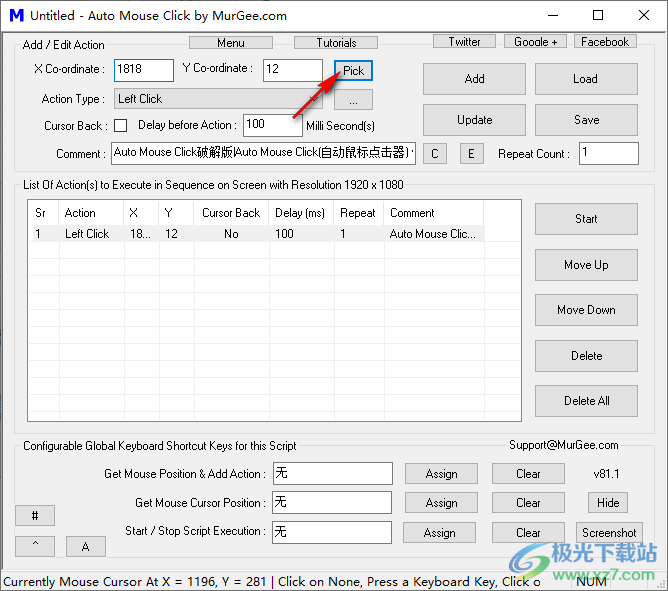Click the Move Down button
Viewport: 668px width, 591px height.
point(586,310)
